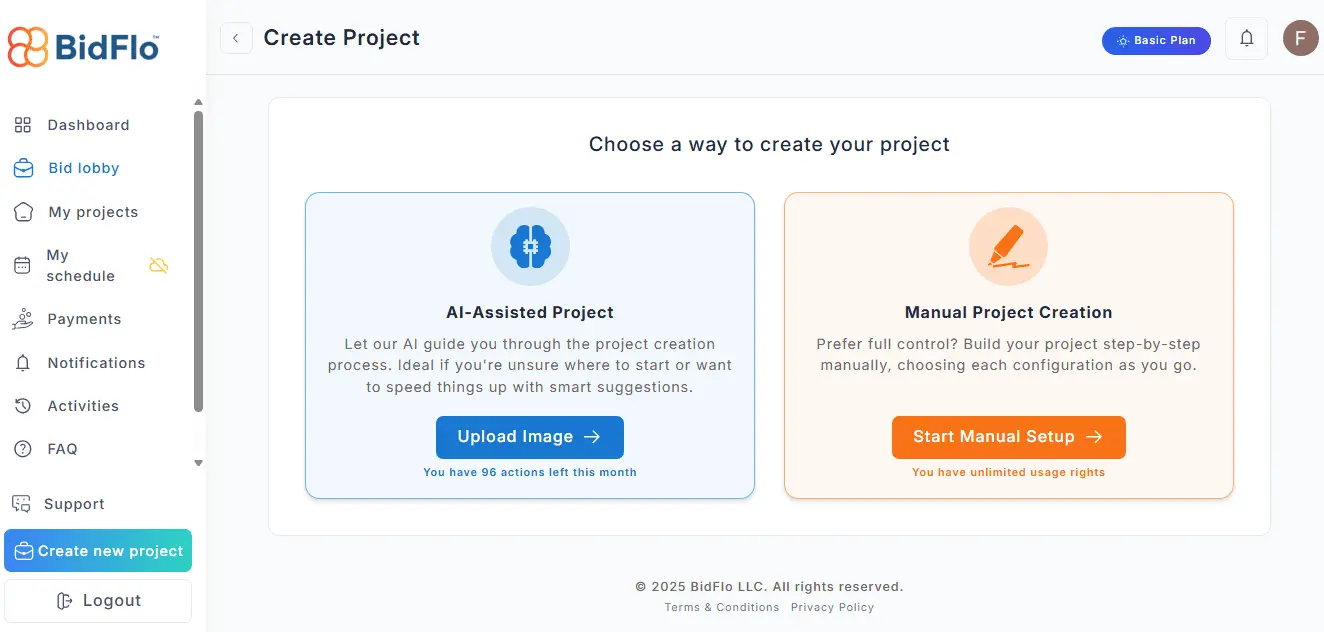Open Notifications in the sidebar menu

[x=95, y=362]
